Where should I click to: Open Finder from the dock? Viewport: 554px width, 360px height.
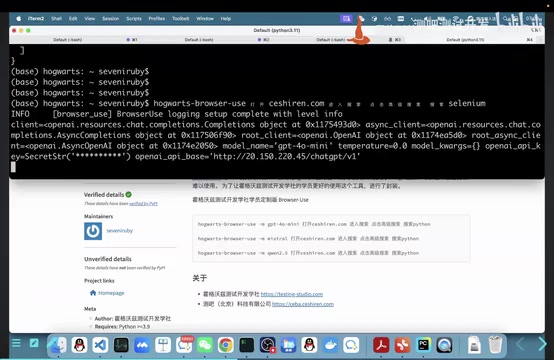coord(58,344)
